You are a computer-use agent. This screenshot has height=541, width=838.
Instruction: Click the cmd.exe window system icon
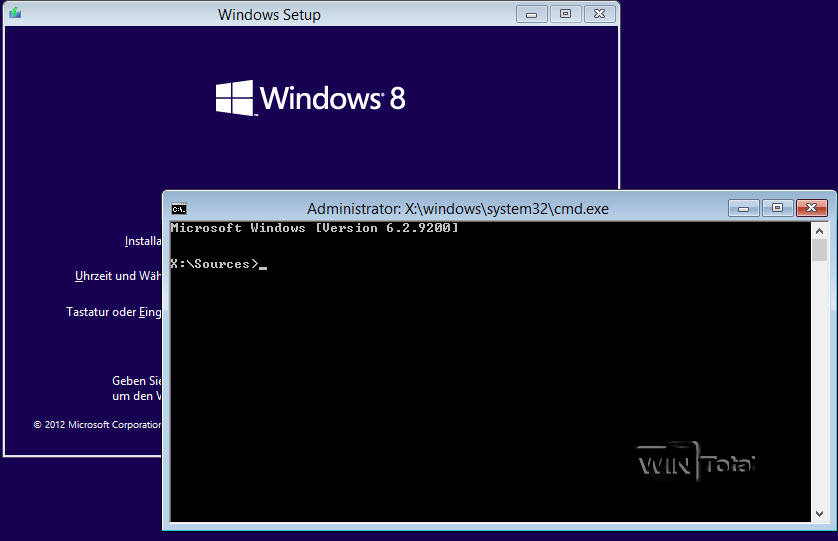(x=179, y=208)
